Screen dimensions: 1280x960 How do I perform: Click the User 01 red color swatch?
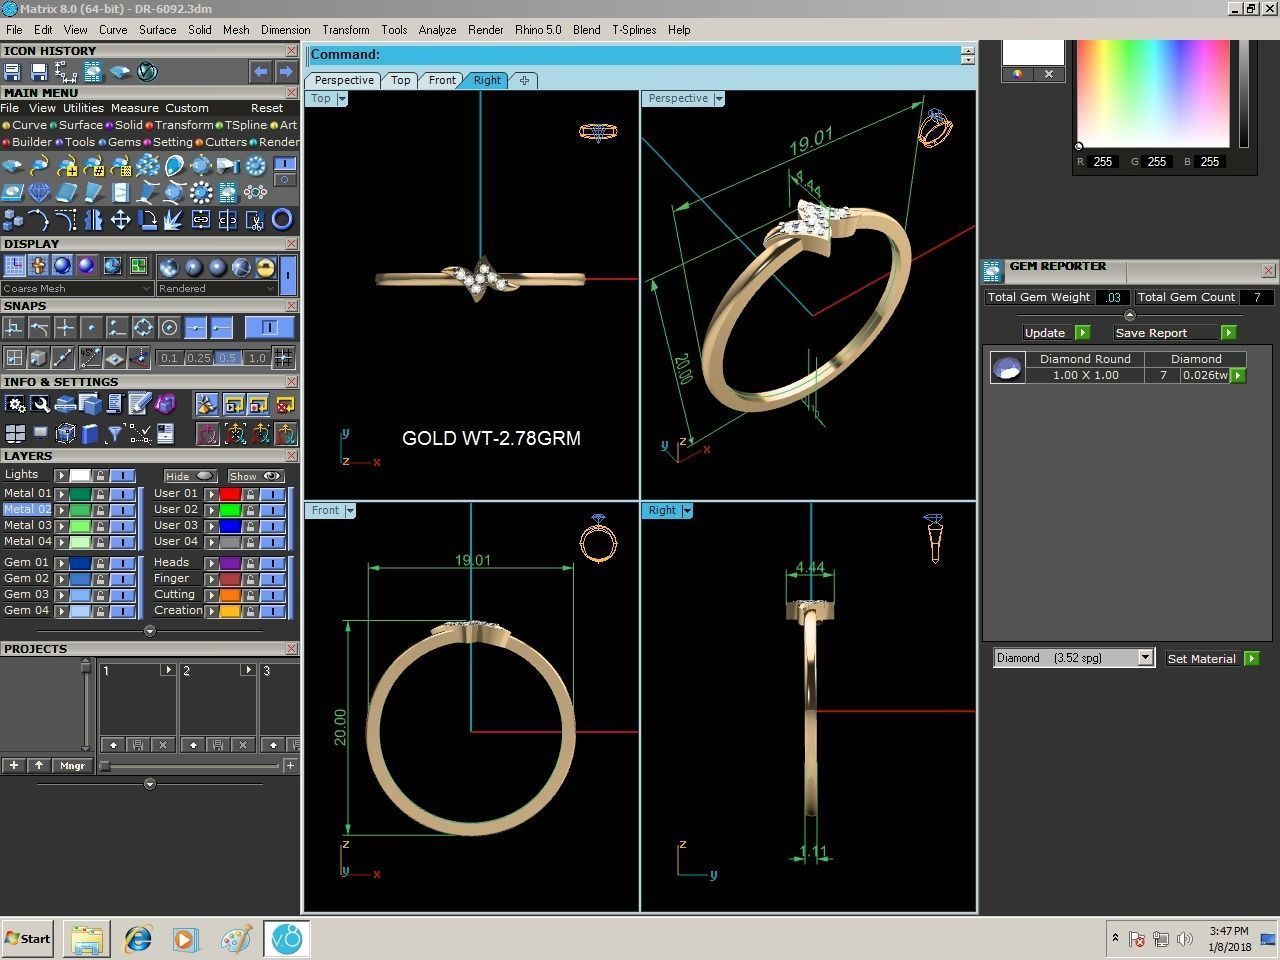click(x=230, y=494)
